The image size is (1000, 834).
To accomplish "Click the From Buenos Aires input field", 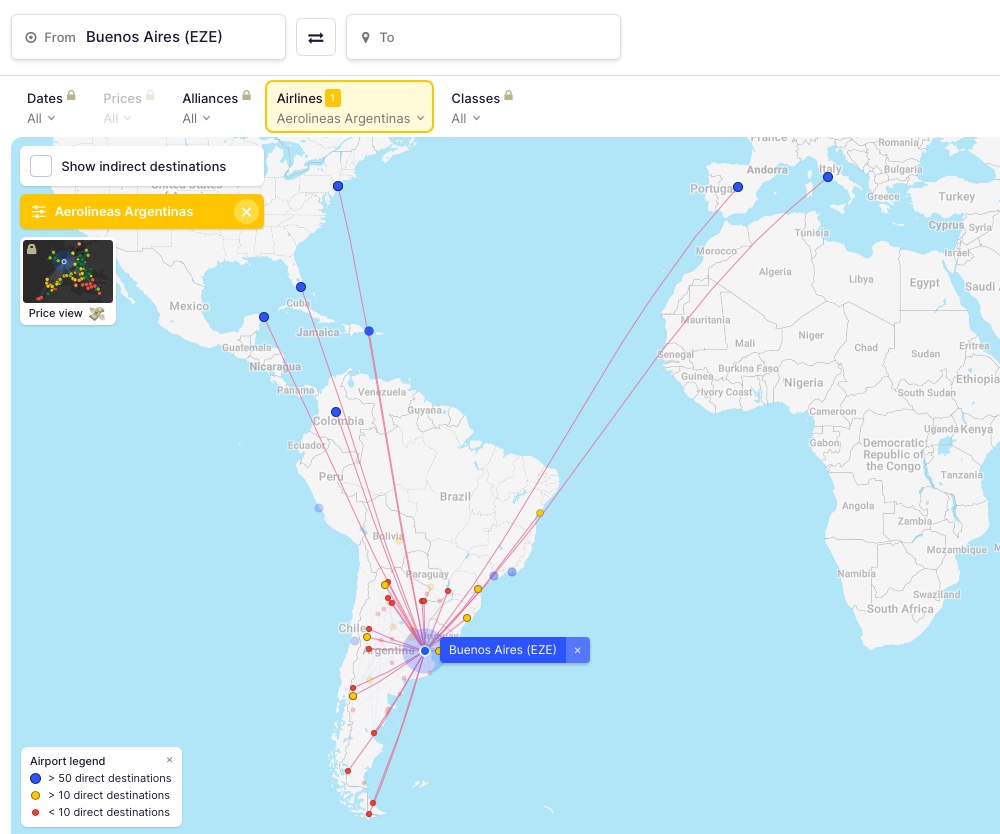I will (148, 37).
